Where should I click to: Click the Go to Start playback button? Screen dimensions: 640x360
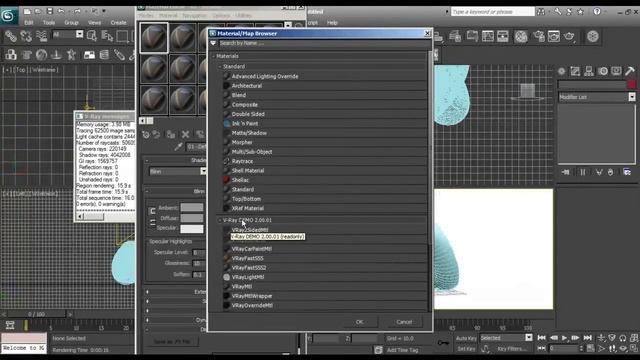pos(542,338)
